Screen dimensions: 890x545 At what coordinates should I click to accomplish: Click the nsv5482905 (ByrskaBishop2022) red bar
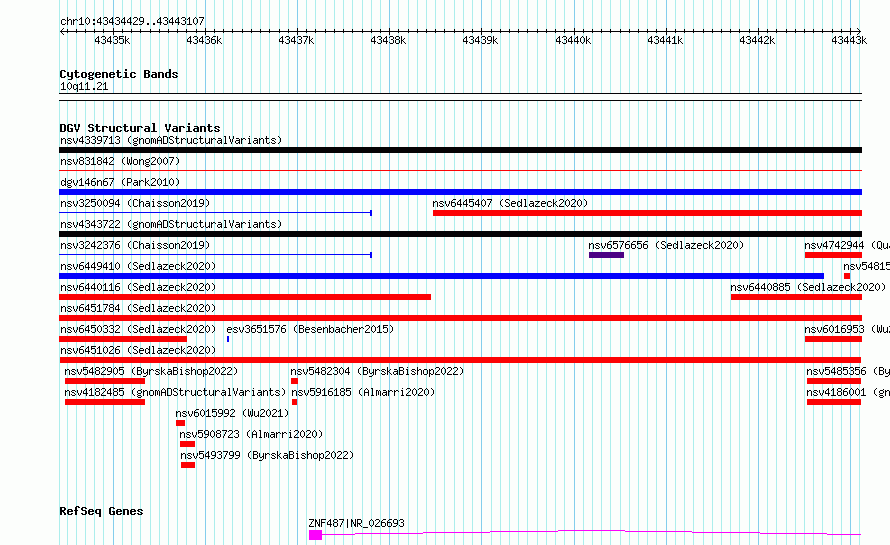(105, 381)
